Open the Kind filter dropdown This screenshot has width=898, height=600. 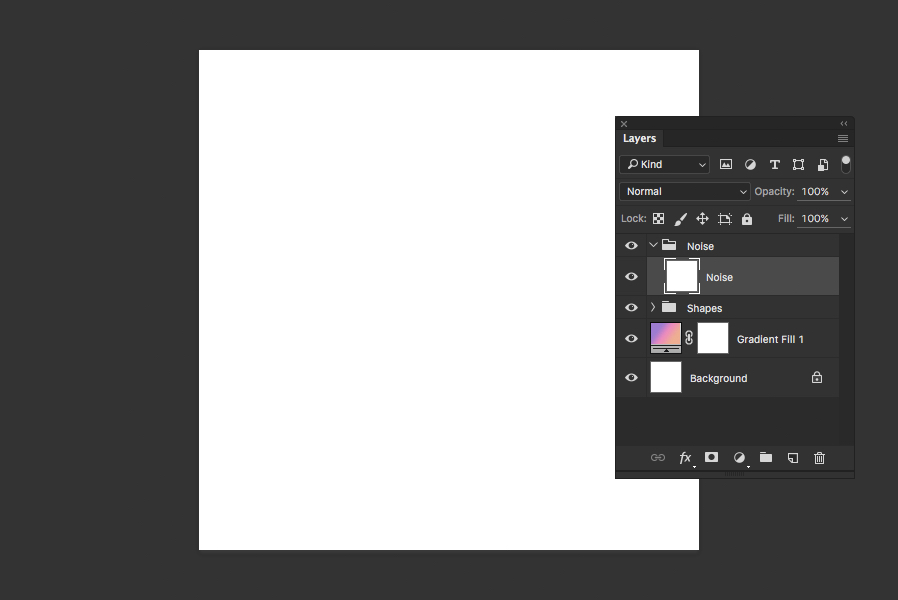(664, 164)
